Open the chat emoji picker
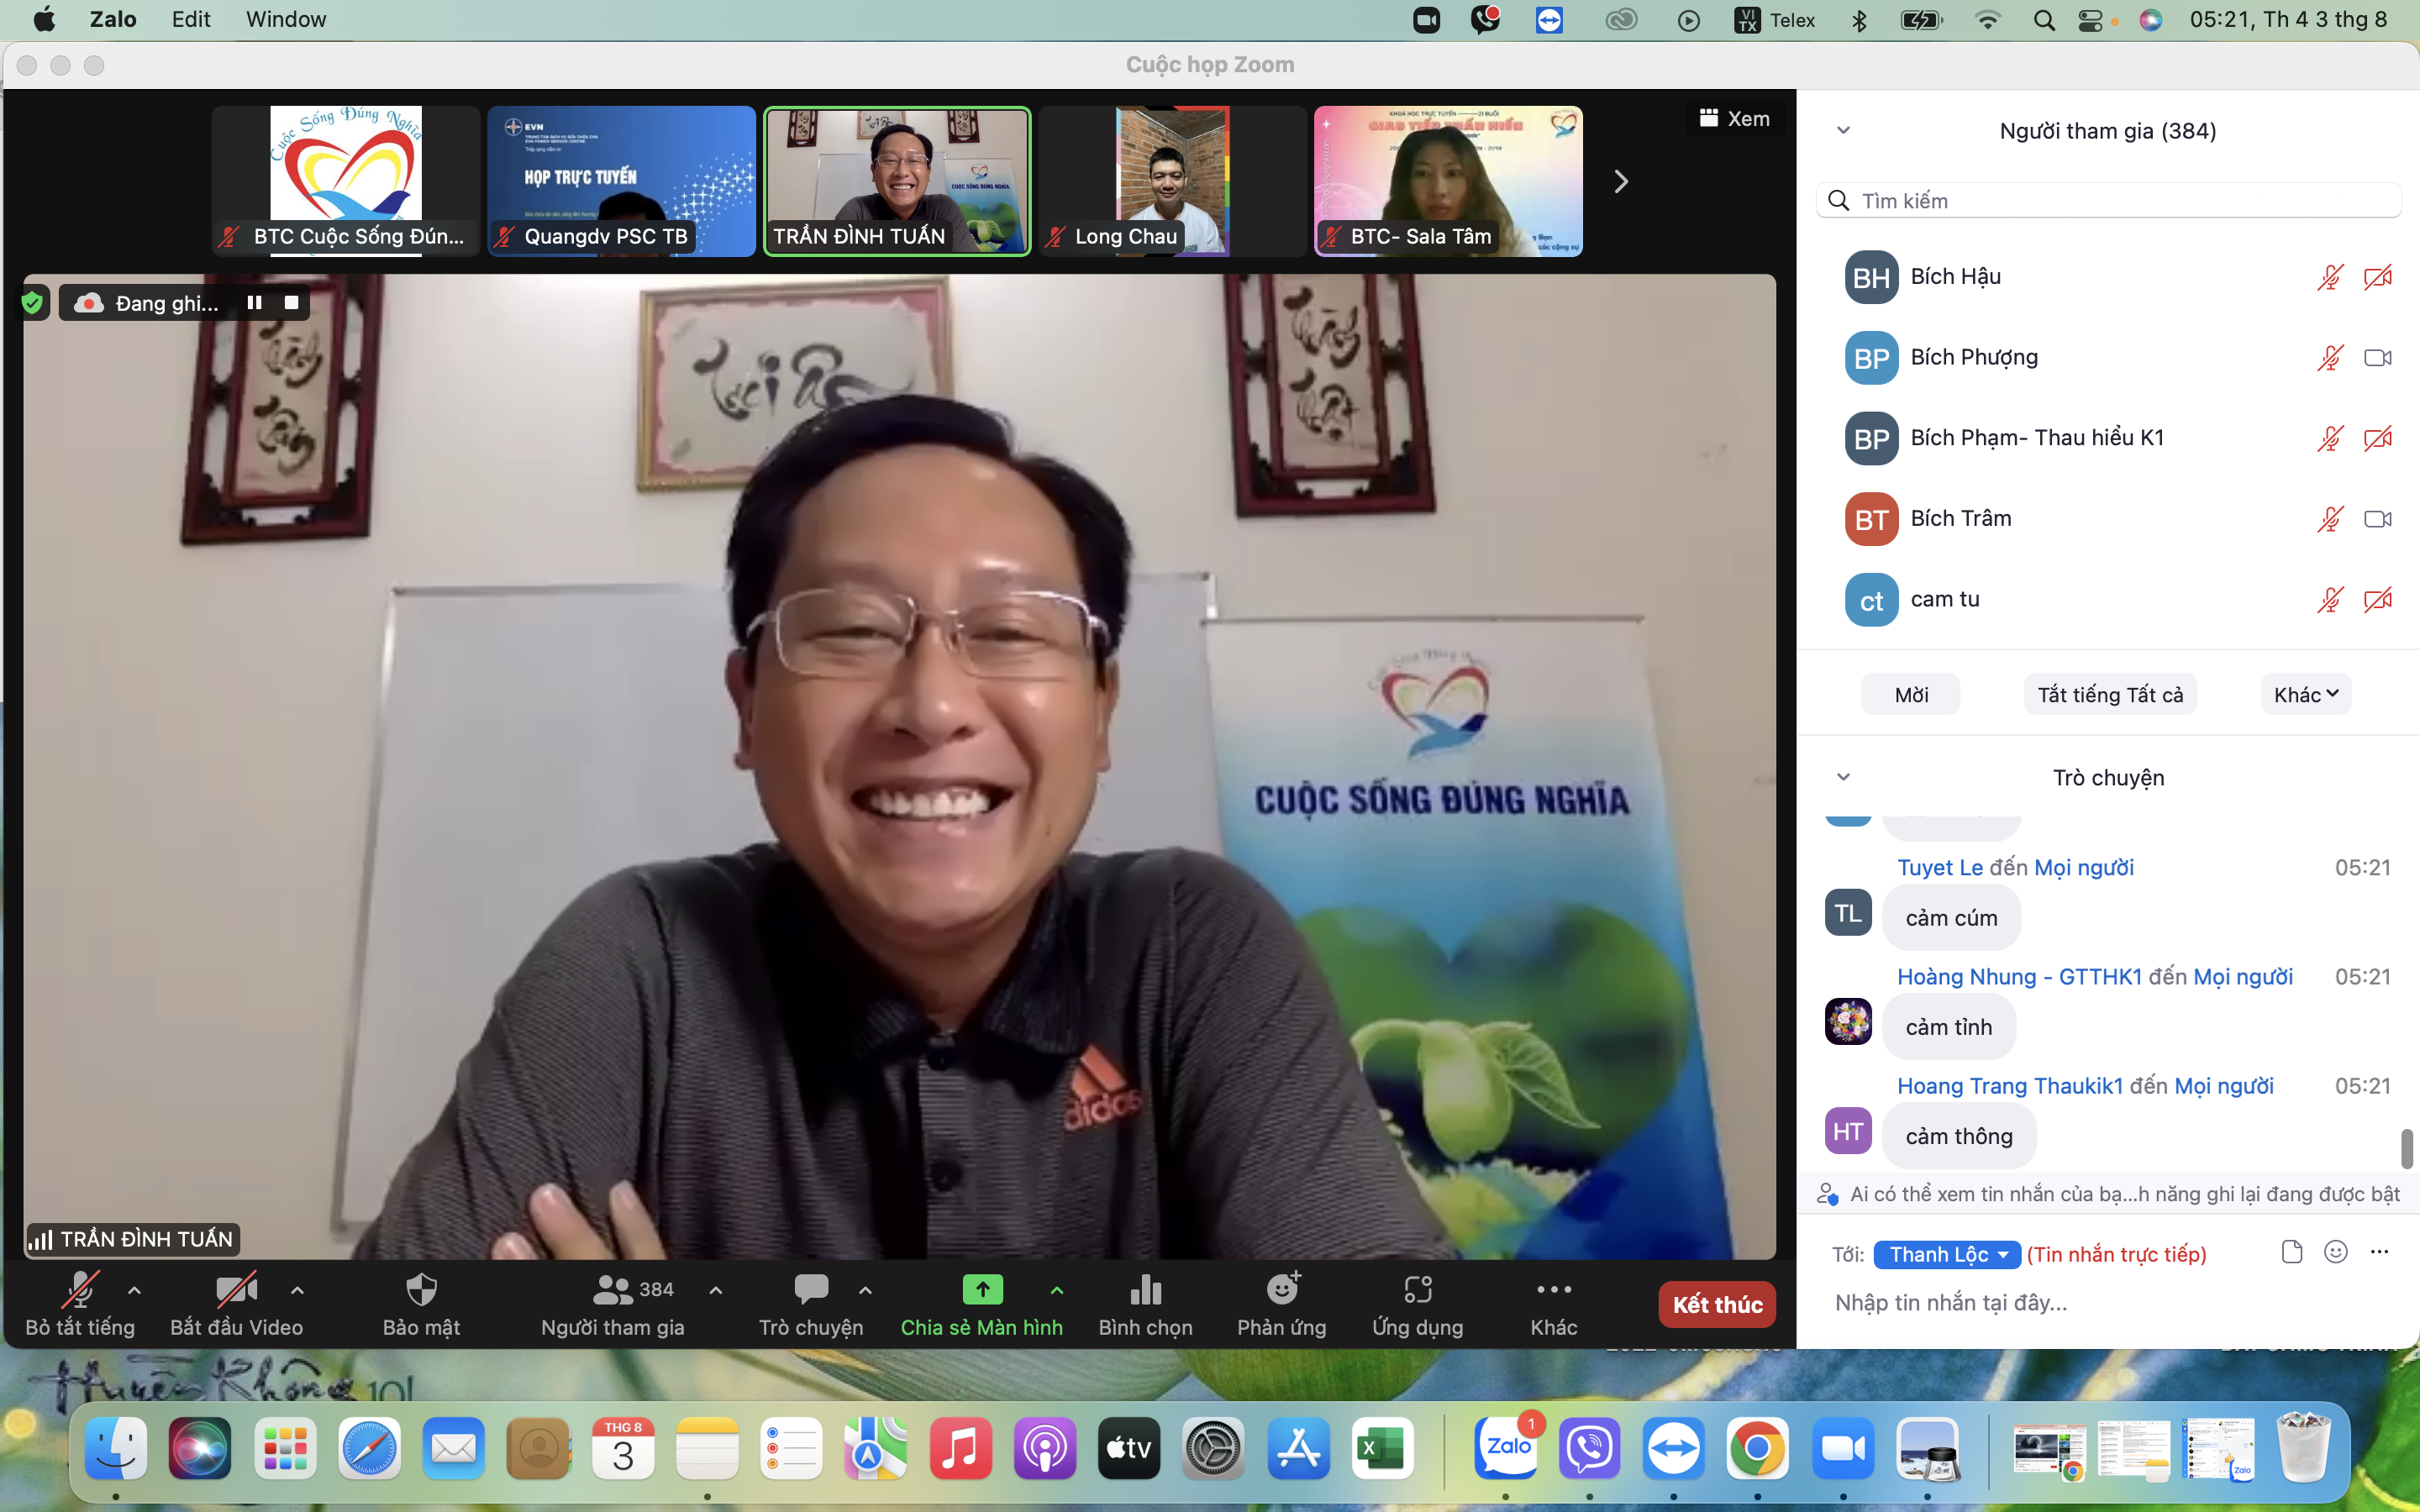Viewport: 2420px width, 1512px height. coord(2335,1252)
